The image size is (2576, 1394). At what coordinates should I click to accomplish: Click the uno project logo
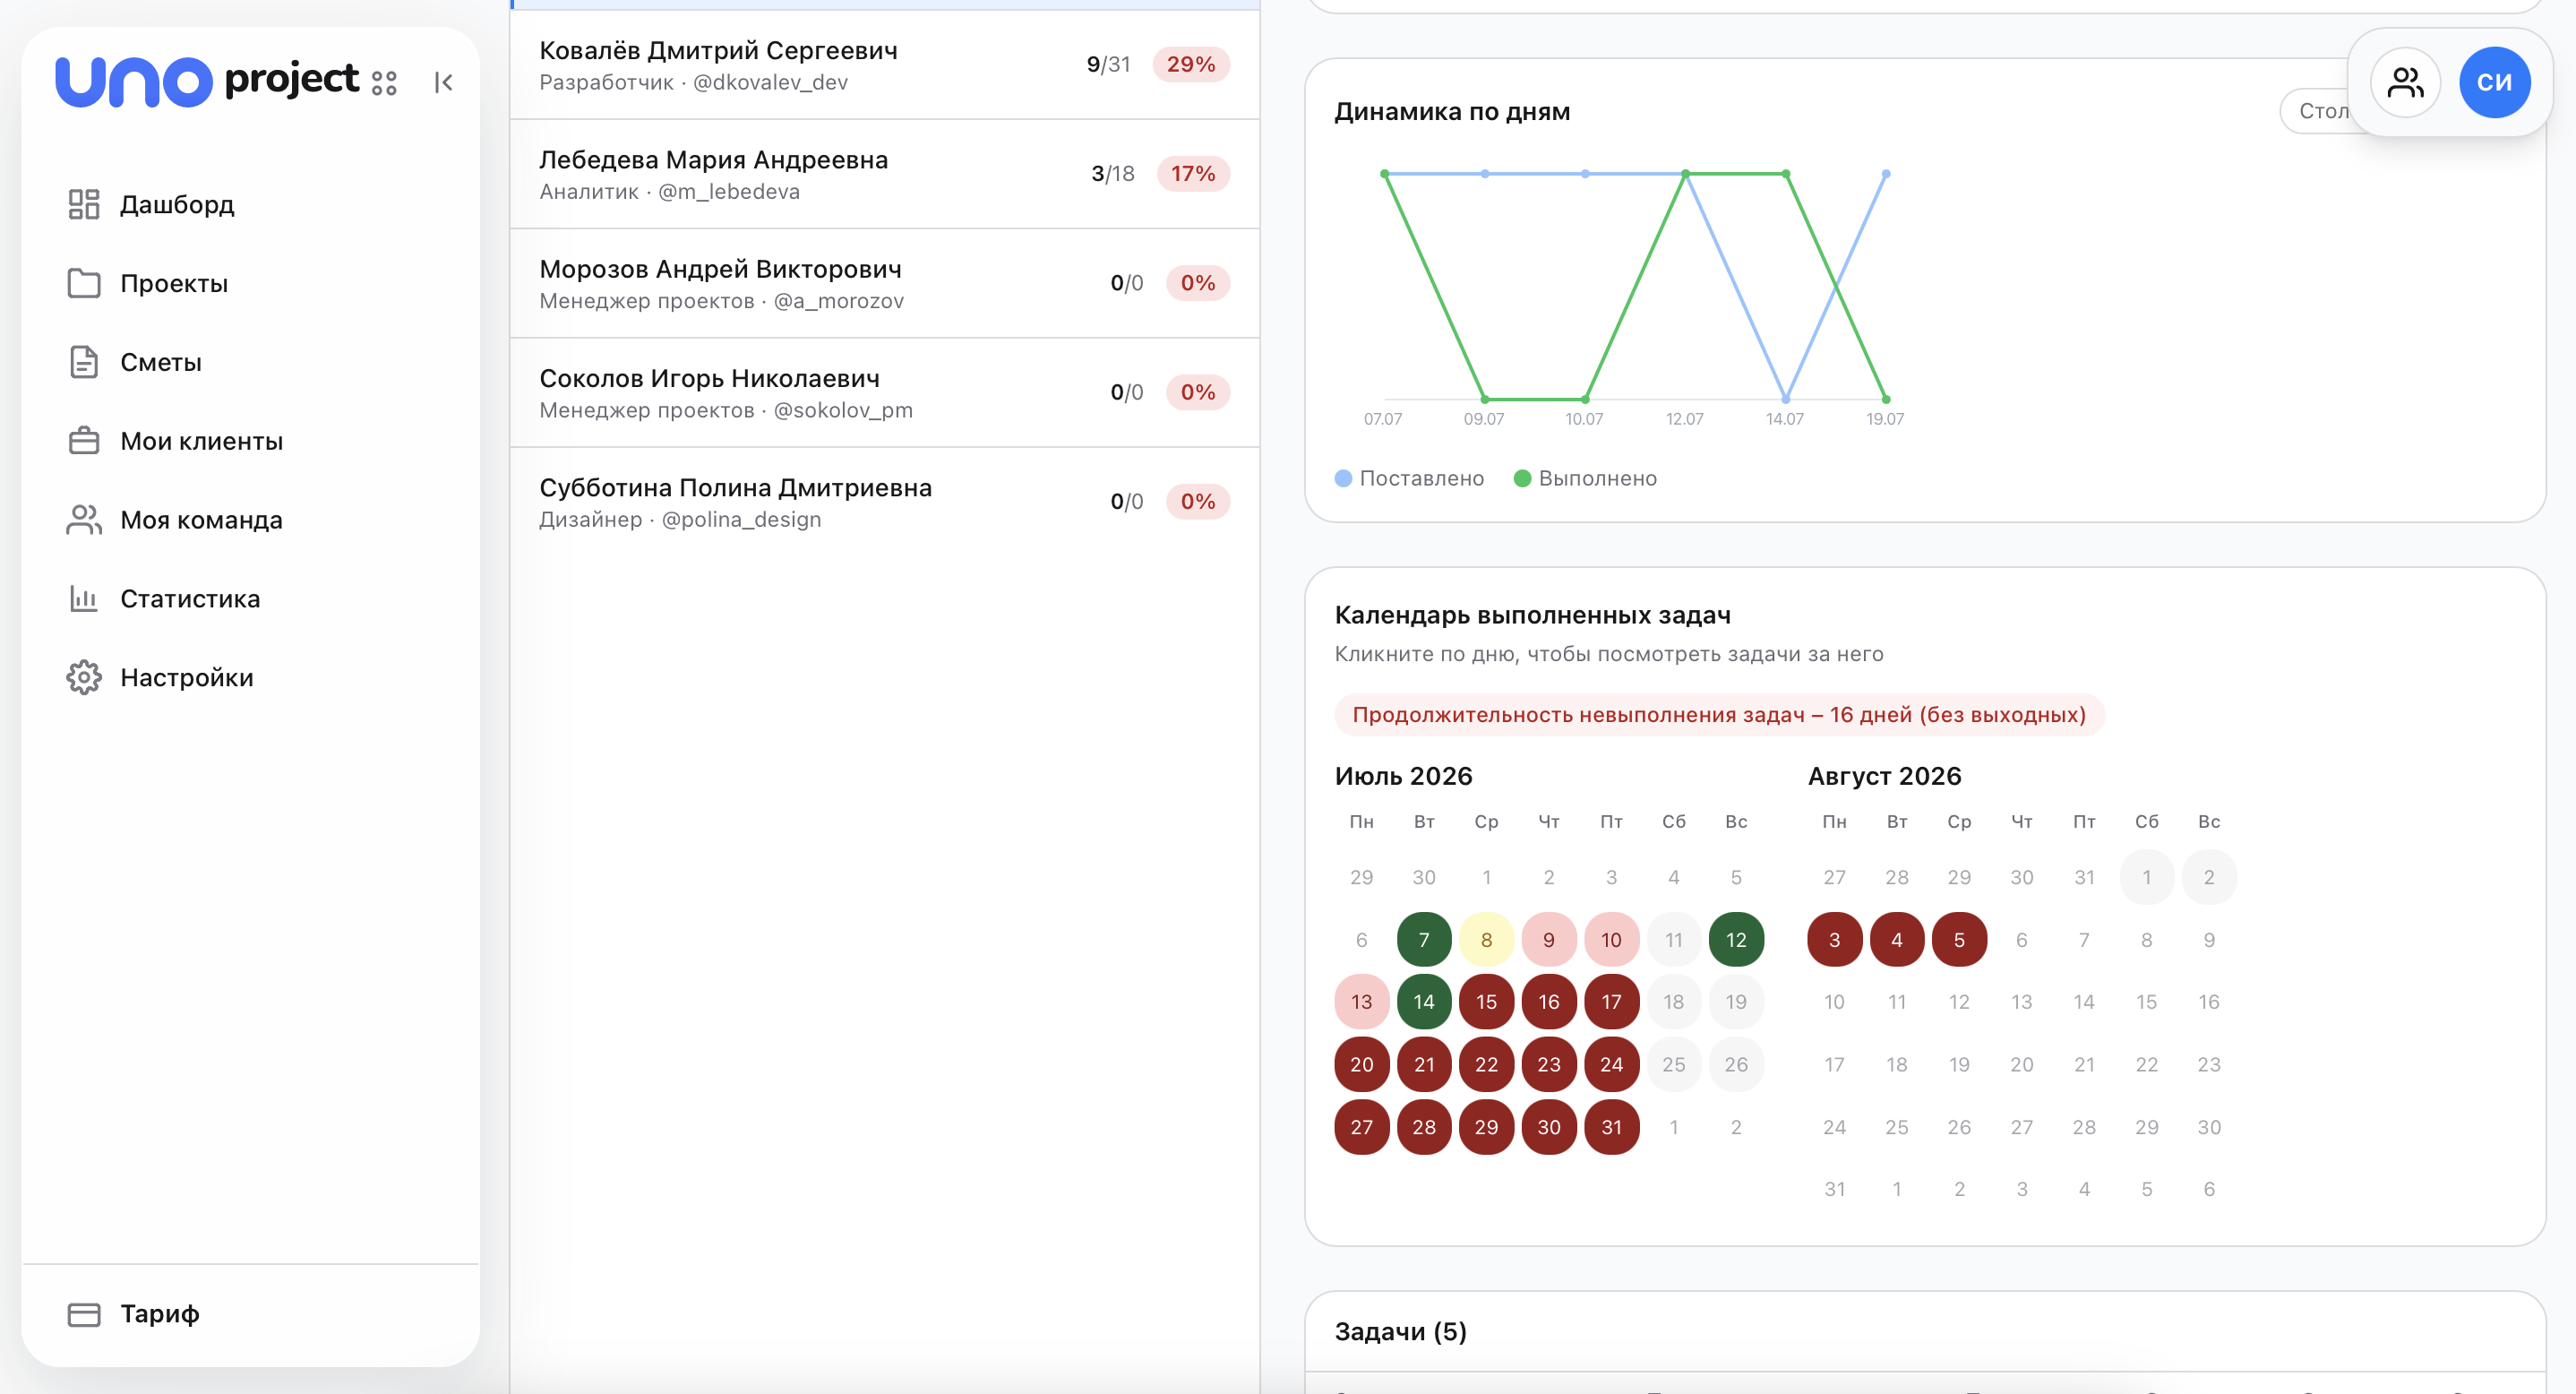point(206,81)
